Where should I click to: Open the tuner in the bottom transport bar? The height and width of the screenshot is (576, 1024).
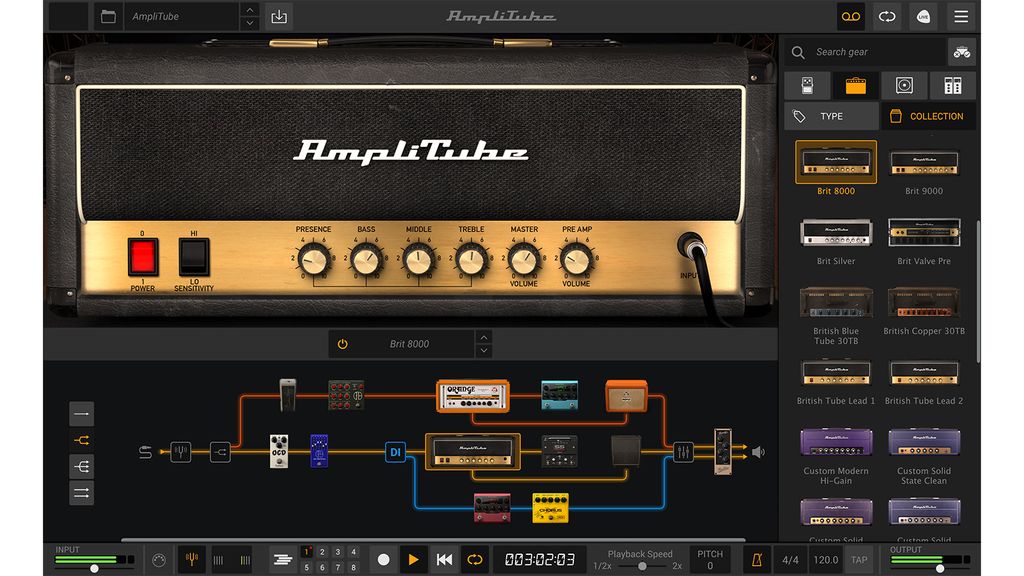click(x=190, y=560)
